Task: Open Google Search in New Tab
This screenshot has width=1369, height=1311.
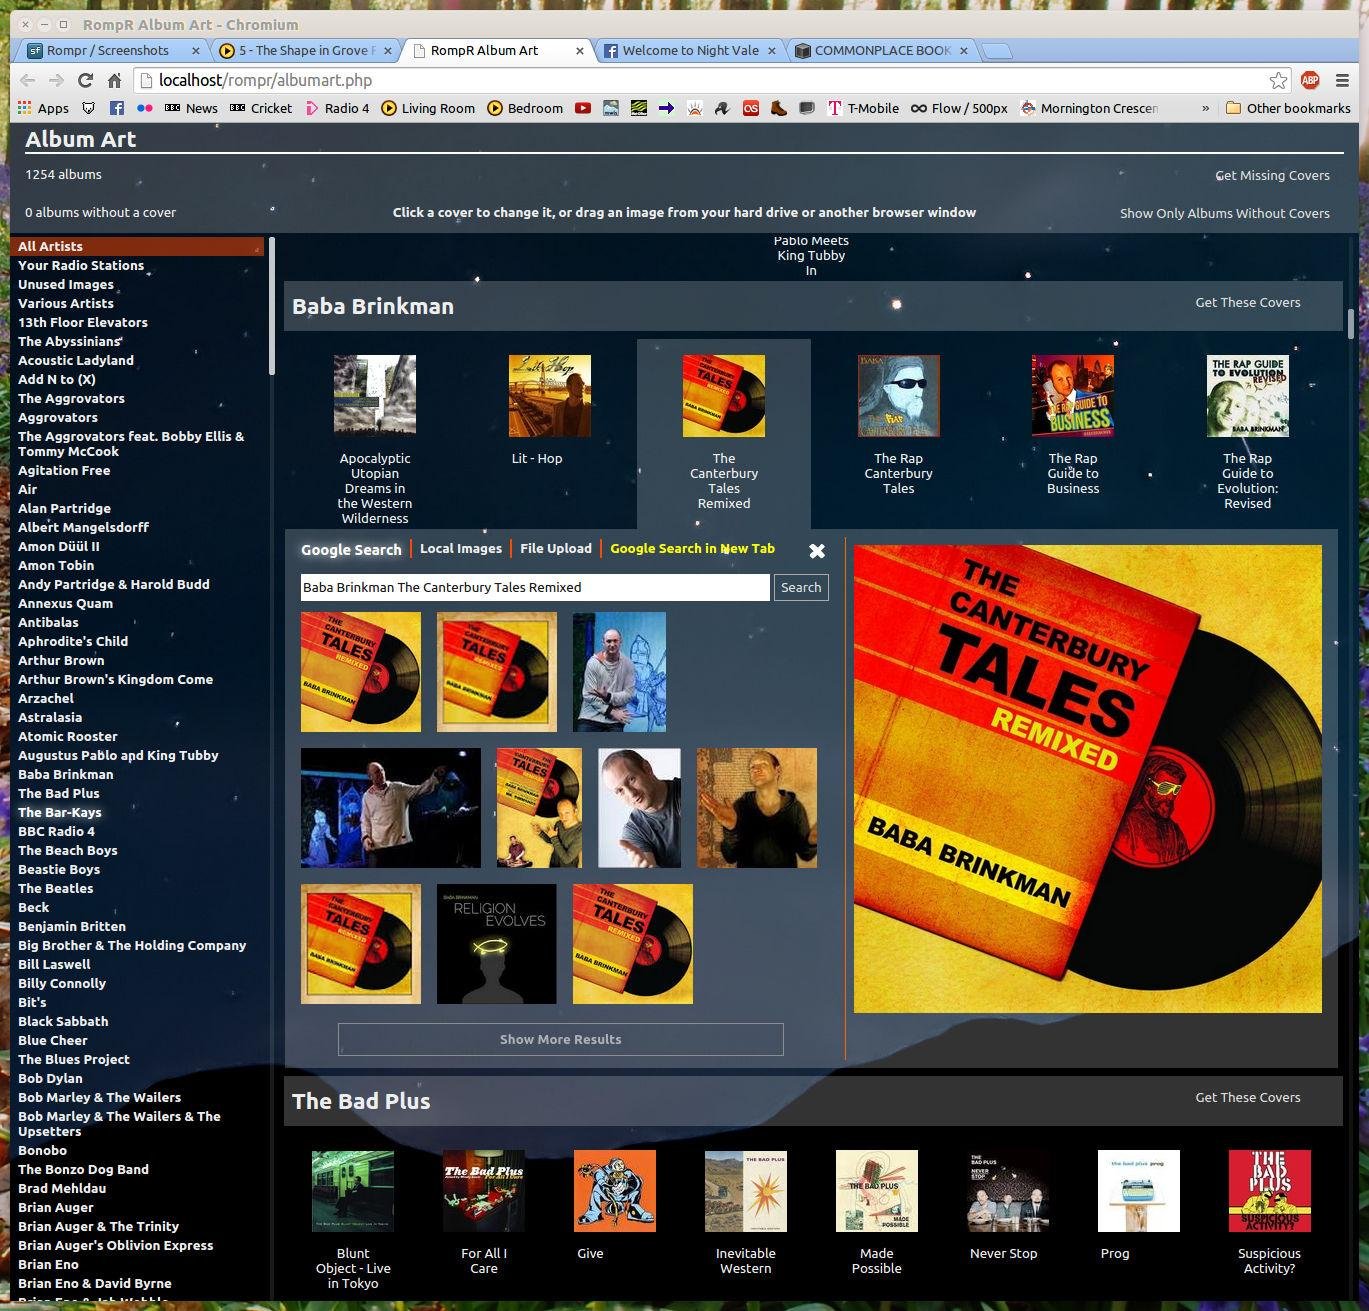Action: pos(692,548)
